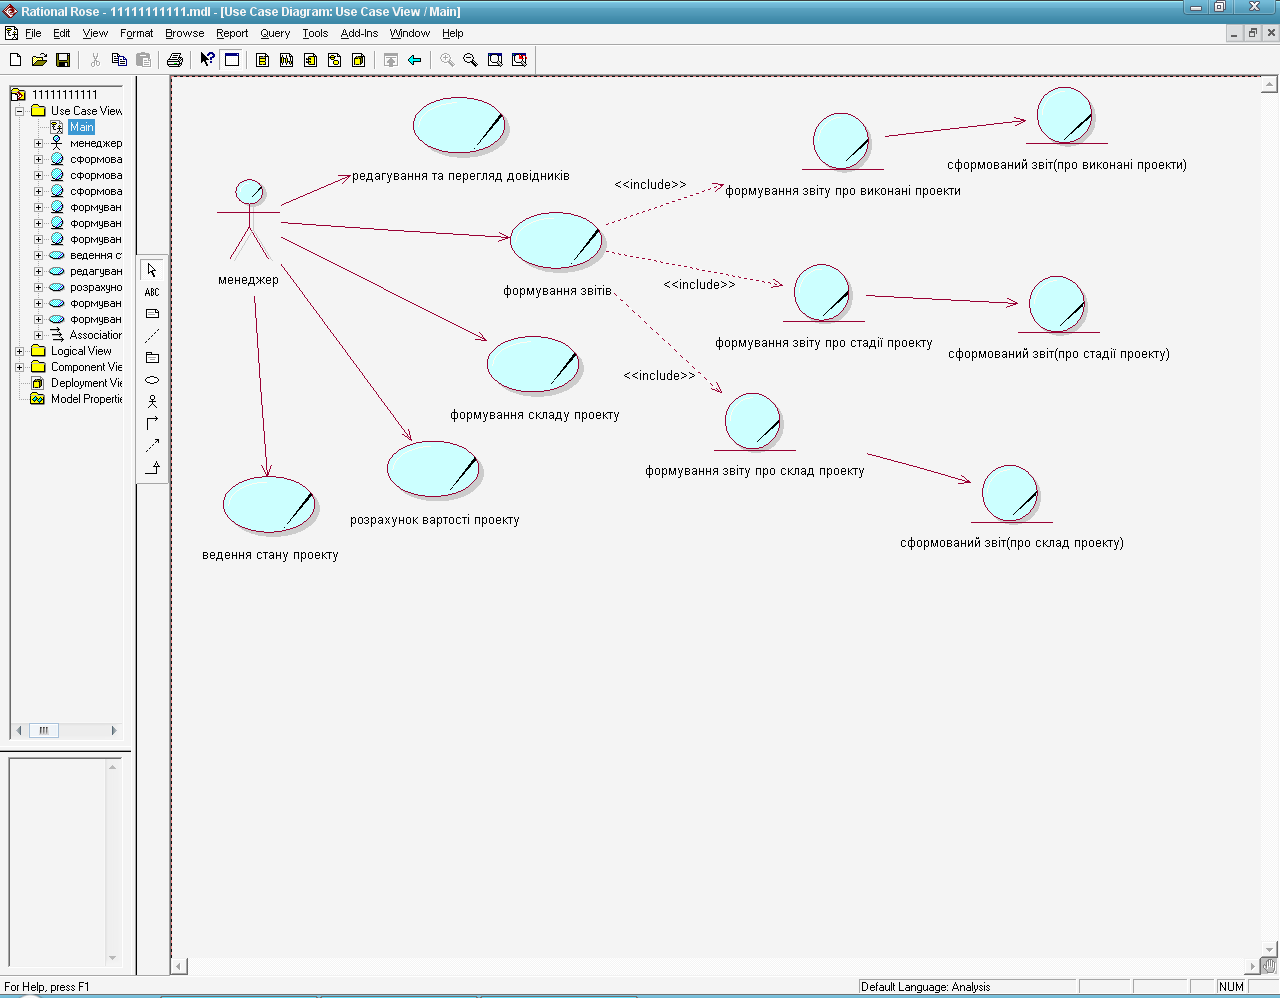This screenshot has height=998, width=1280.
Task: Zoom out with the magnifier minus icon
Action: coord(471,60)
